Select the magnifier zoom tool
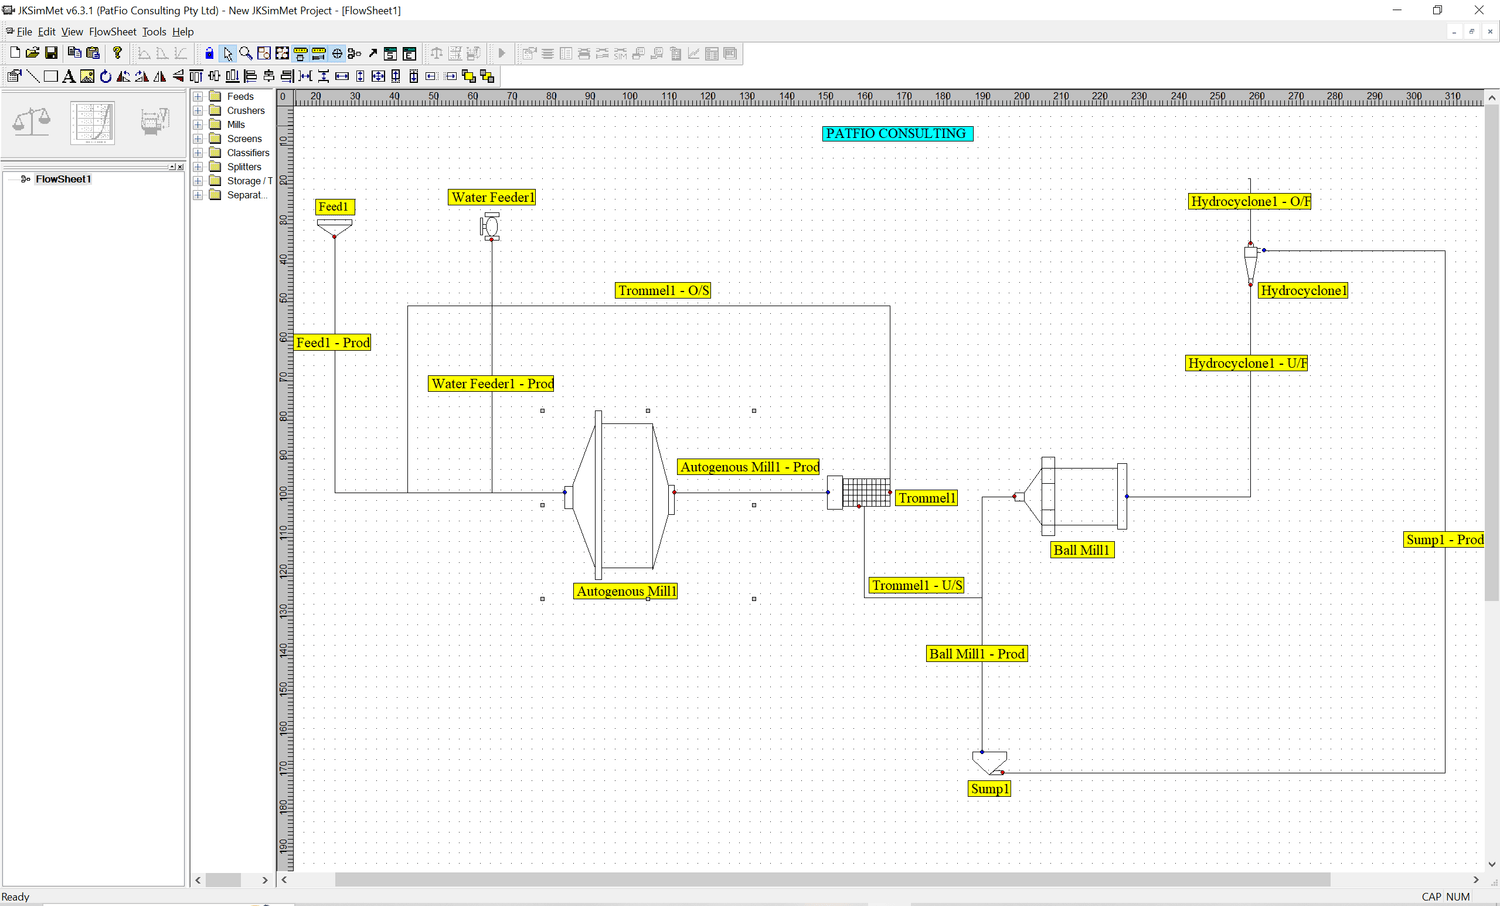The width and height of the screenshot is (1500, 906). (x=246, y=53)
